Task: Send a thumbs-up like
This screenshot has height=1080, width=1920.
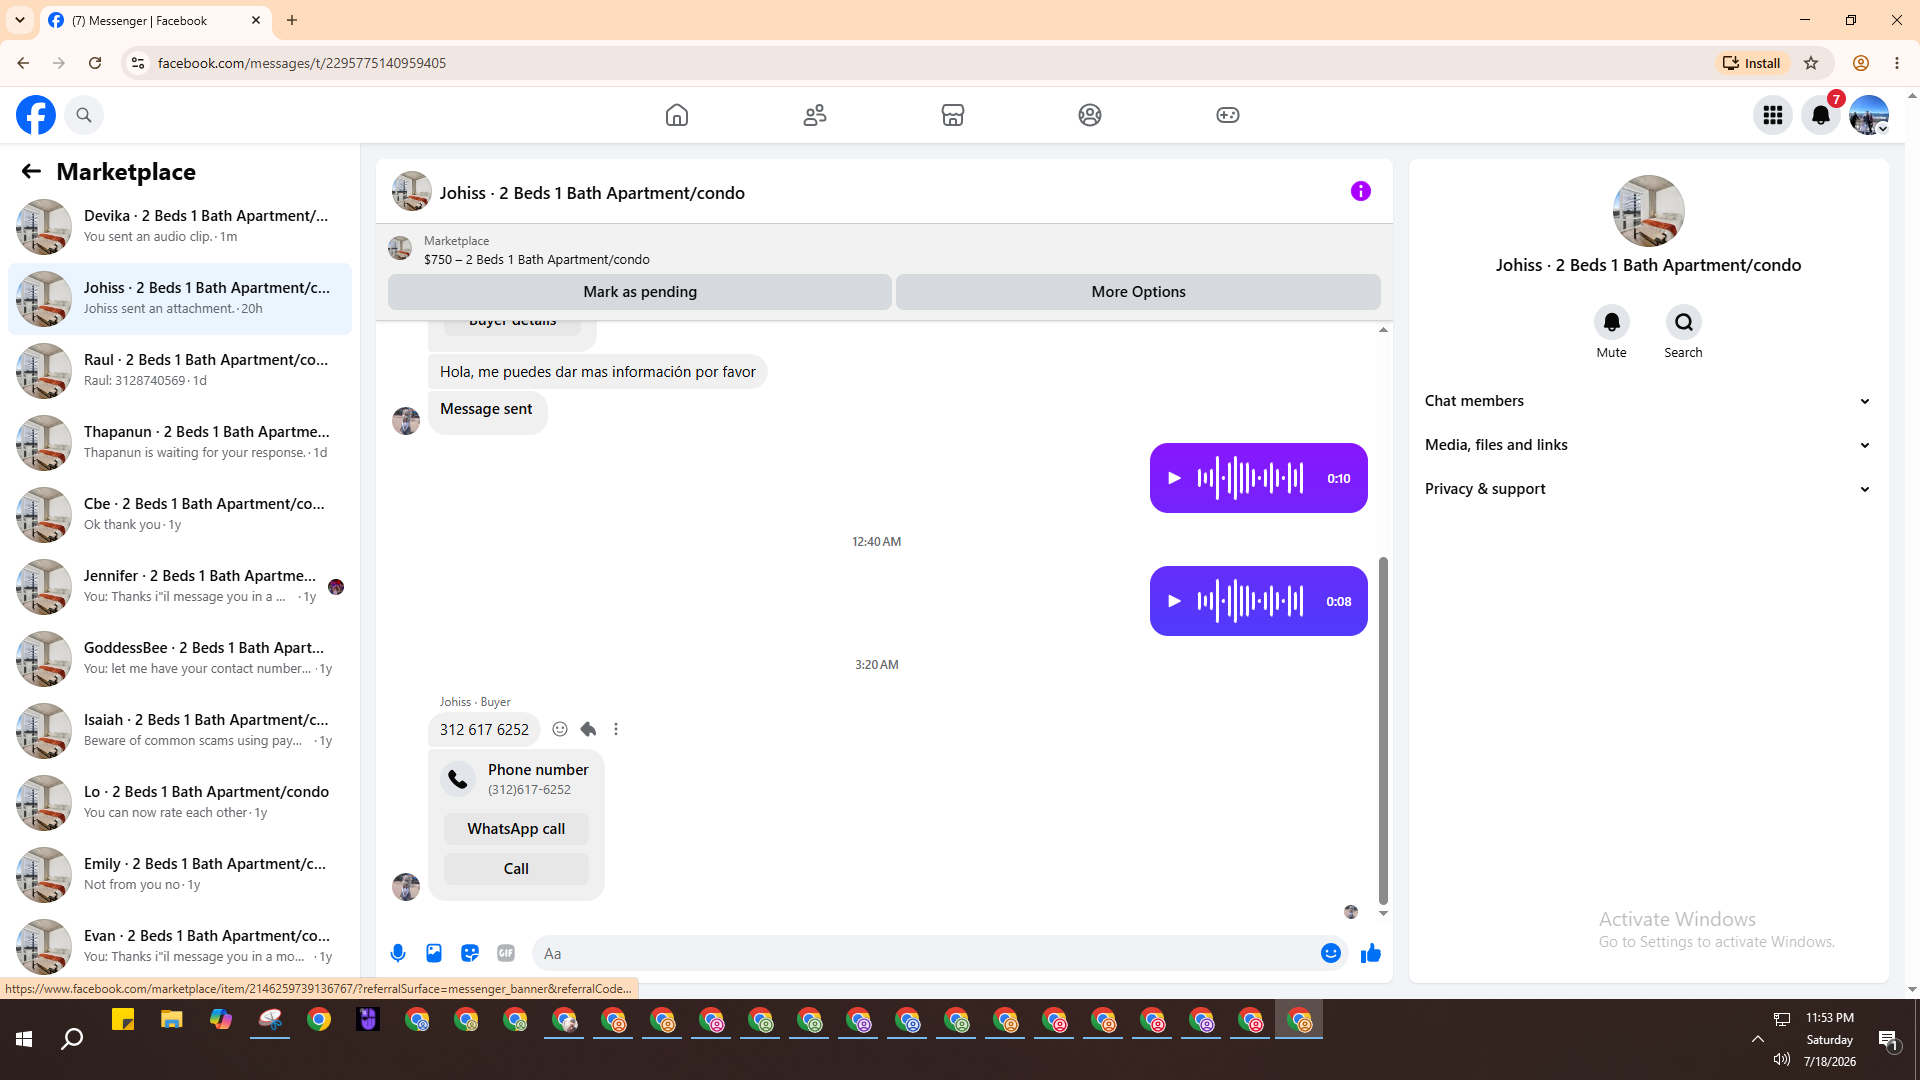Action: pyautogui.click(x=1371, y=953)
